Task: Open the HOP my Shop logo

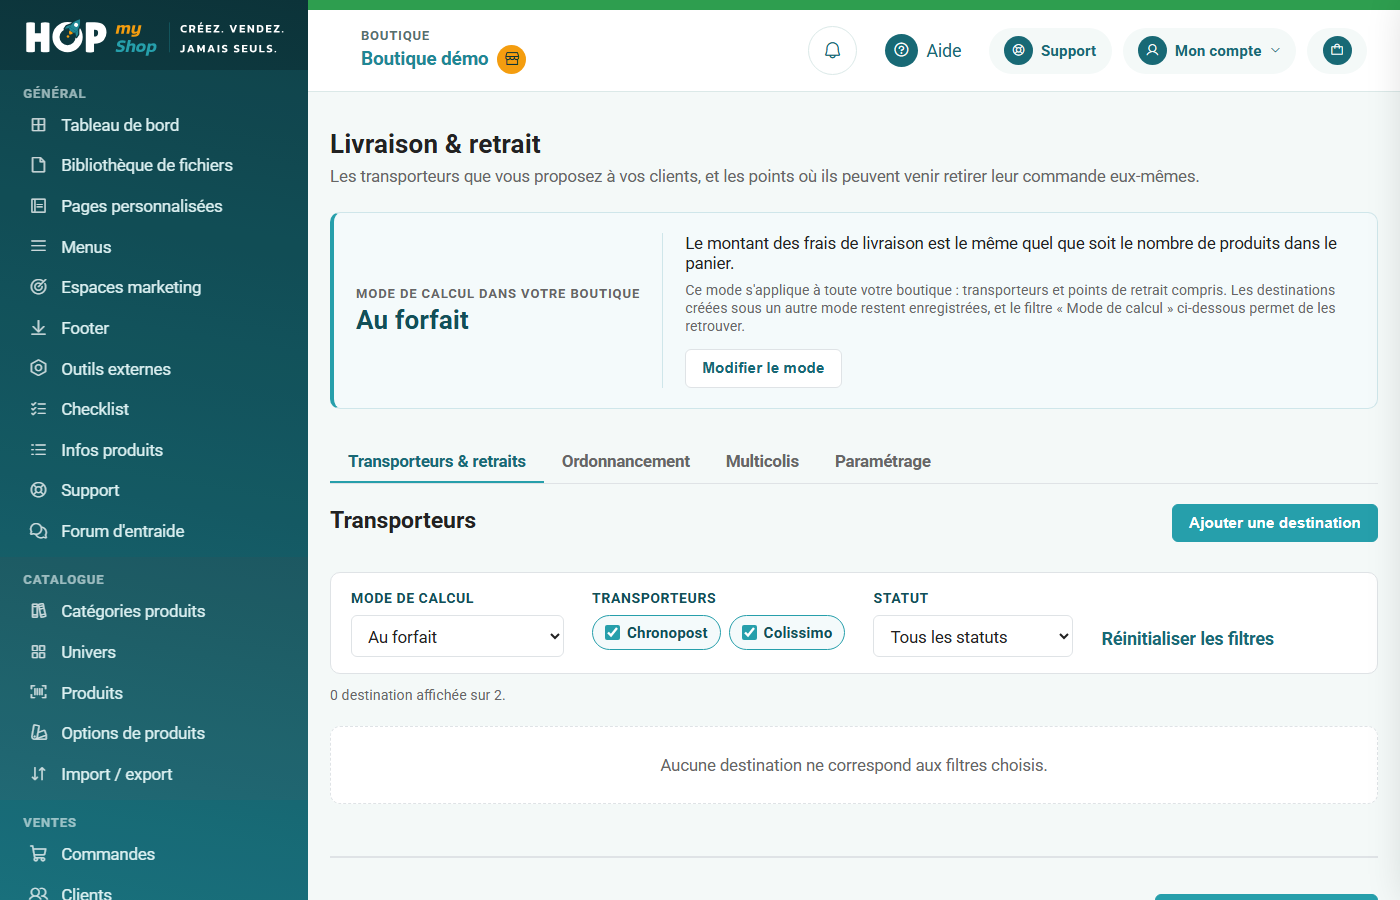Action: click(x=91, y=37)
